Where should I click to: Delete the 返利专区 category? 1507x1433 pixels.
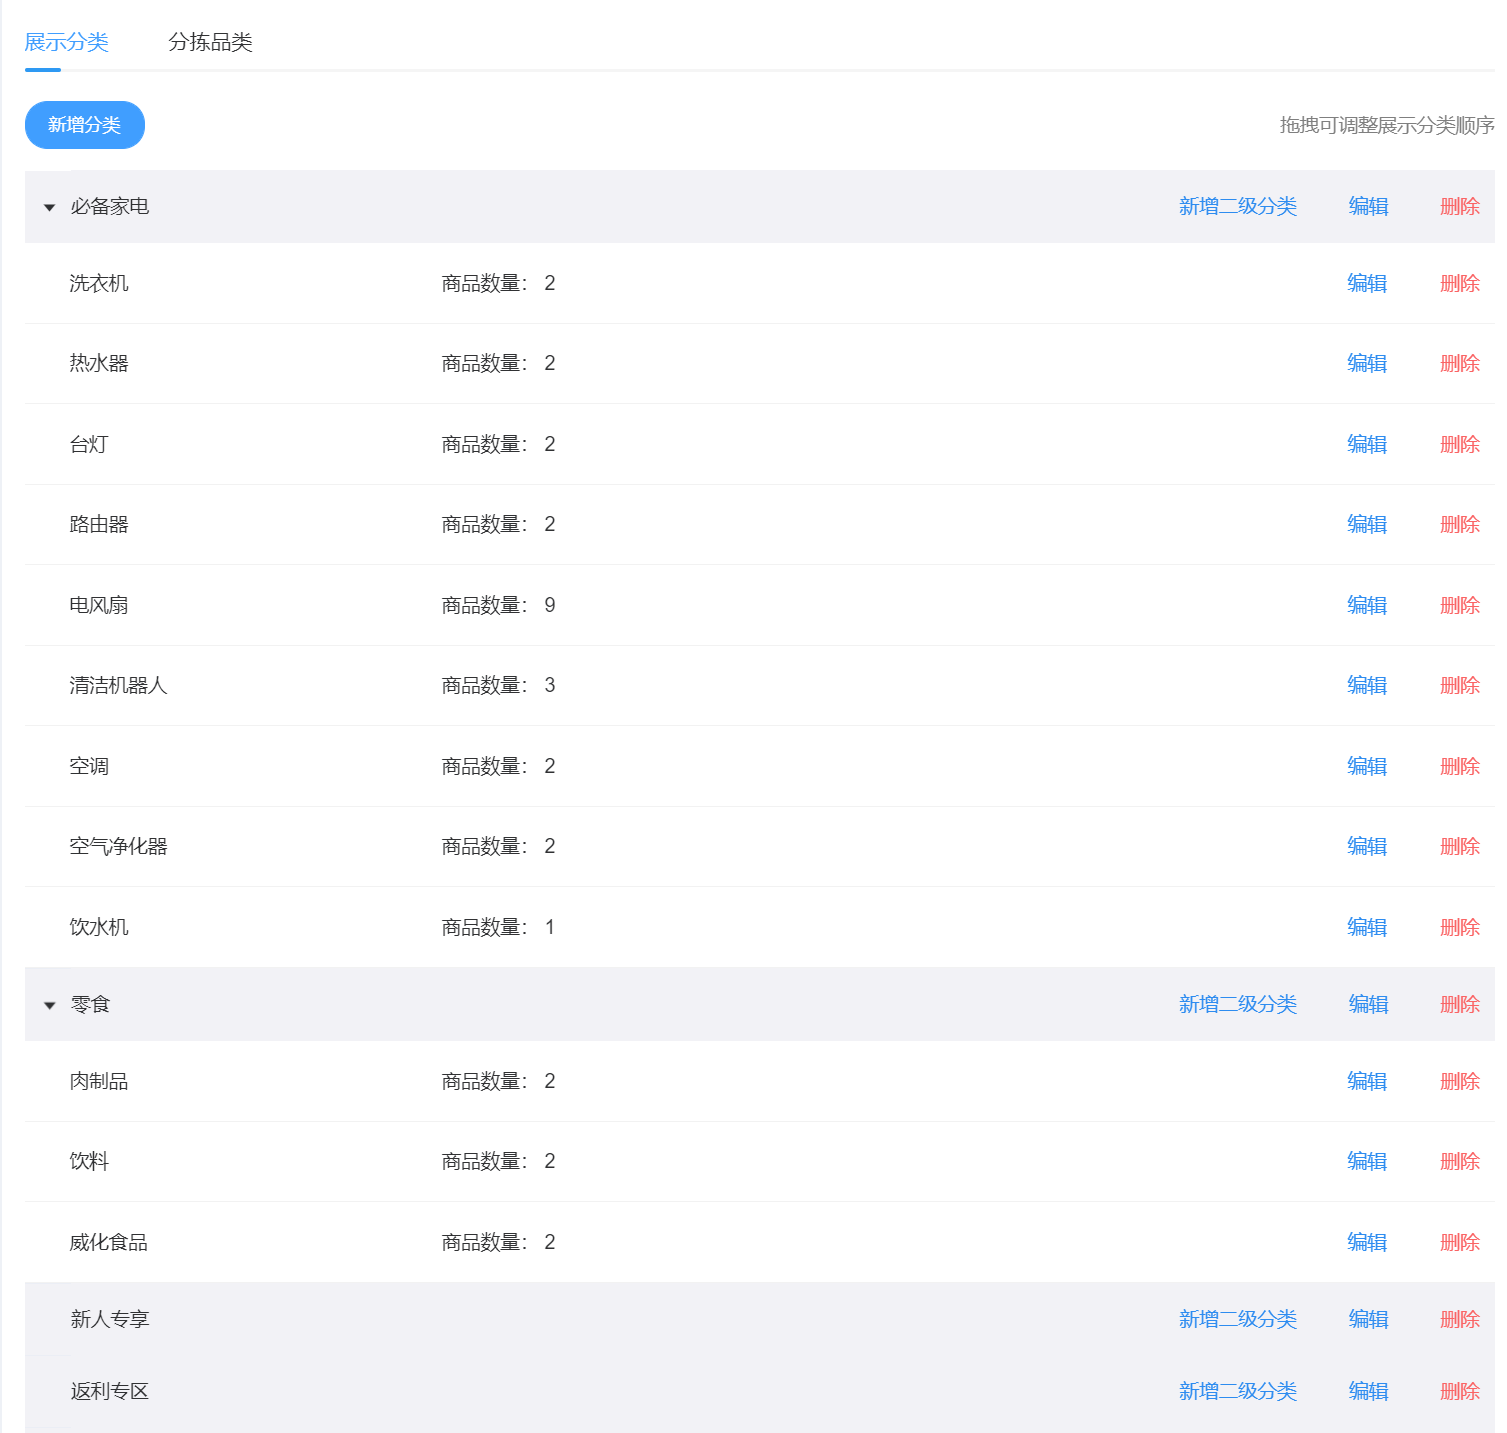point(1459,1391)
